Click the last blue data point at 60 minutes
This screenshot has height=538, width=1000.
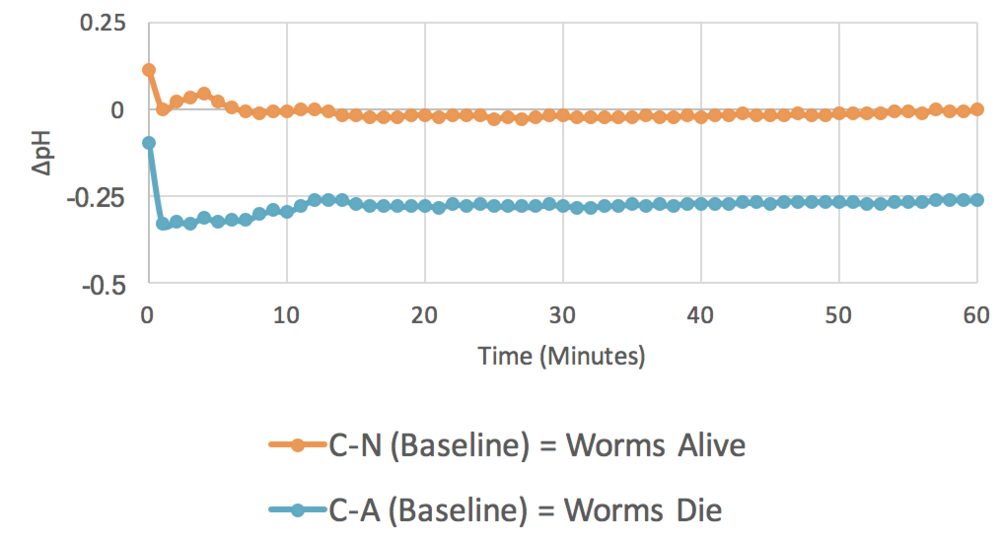coord(976,200)
